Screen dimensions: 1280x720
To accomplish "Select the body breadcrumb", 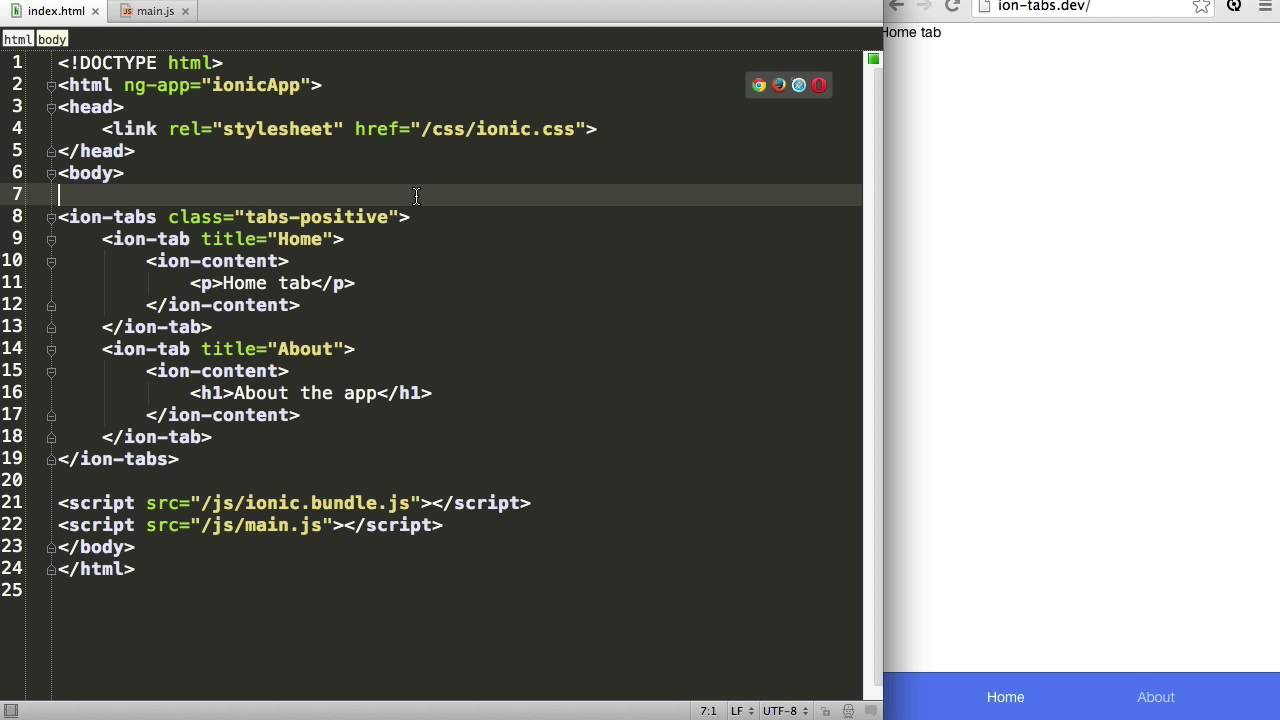I will pyautogui.click(x=52, y=40).
